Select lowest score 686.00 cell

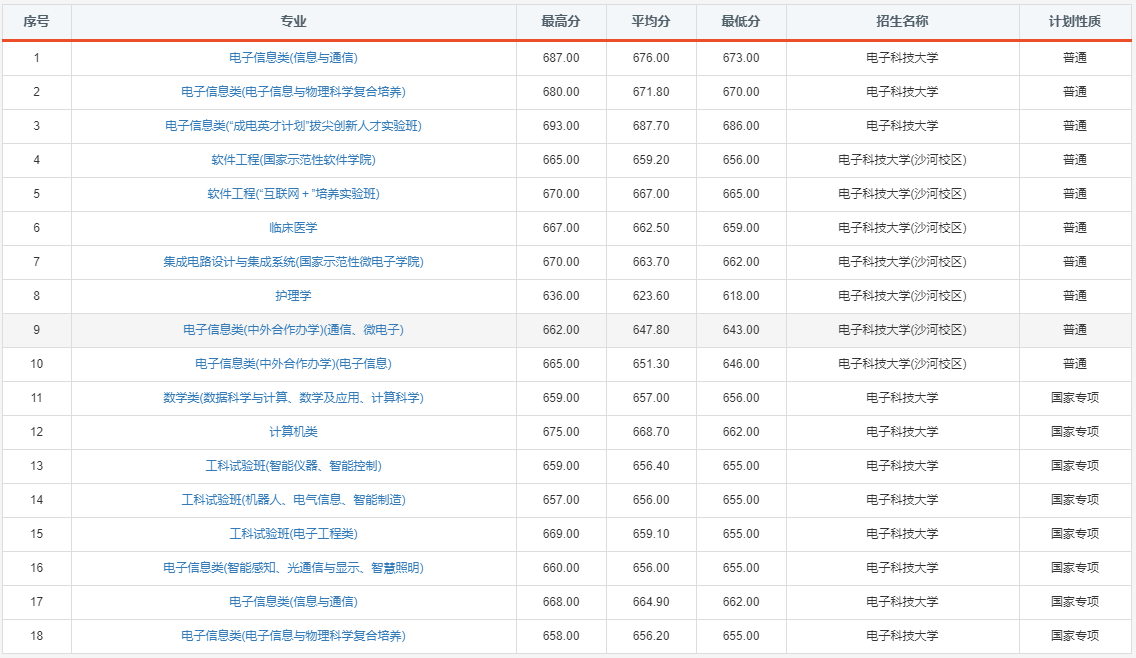tap(740, 126)
